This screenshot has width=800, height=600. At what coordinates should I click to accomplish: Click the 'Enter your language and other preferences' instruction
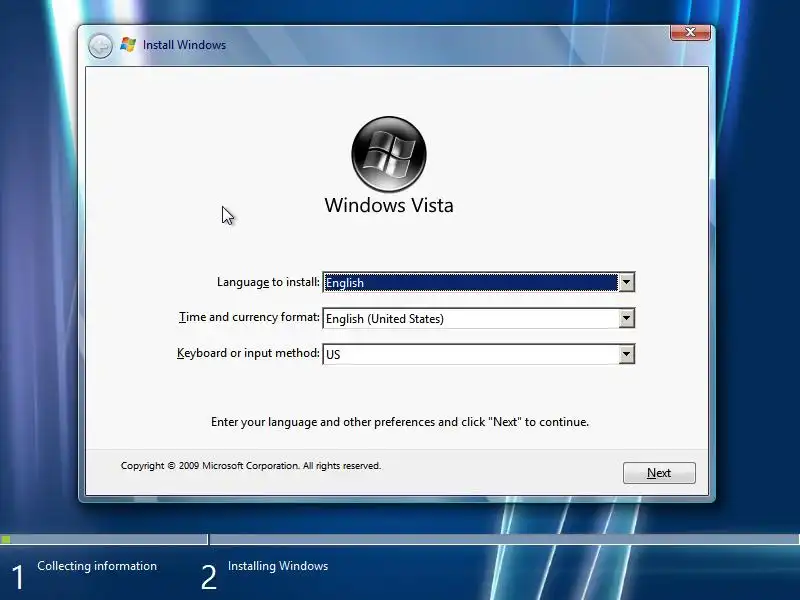[x=399, y=422]
